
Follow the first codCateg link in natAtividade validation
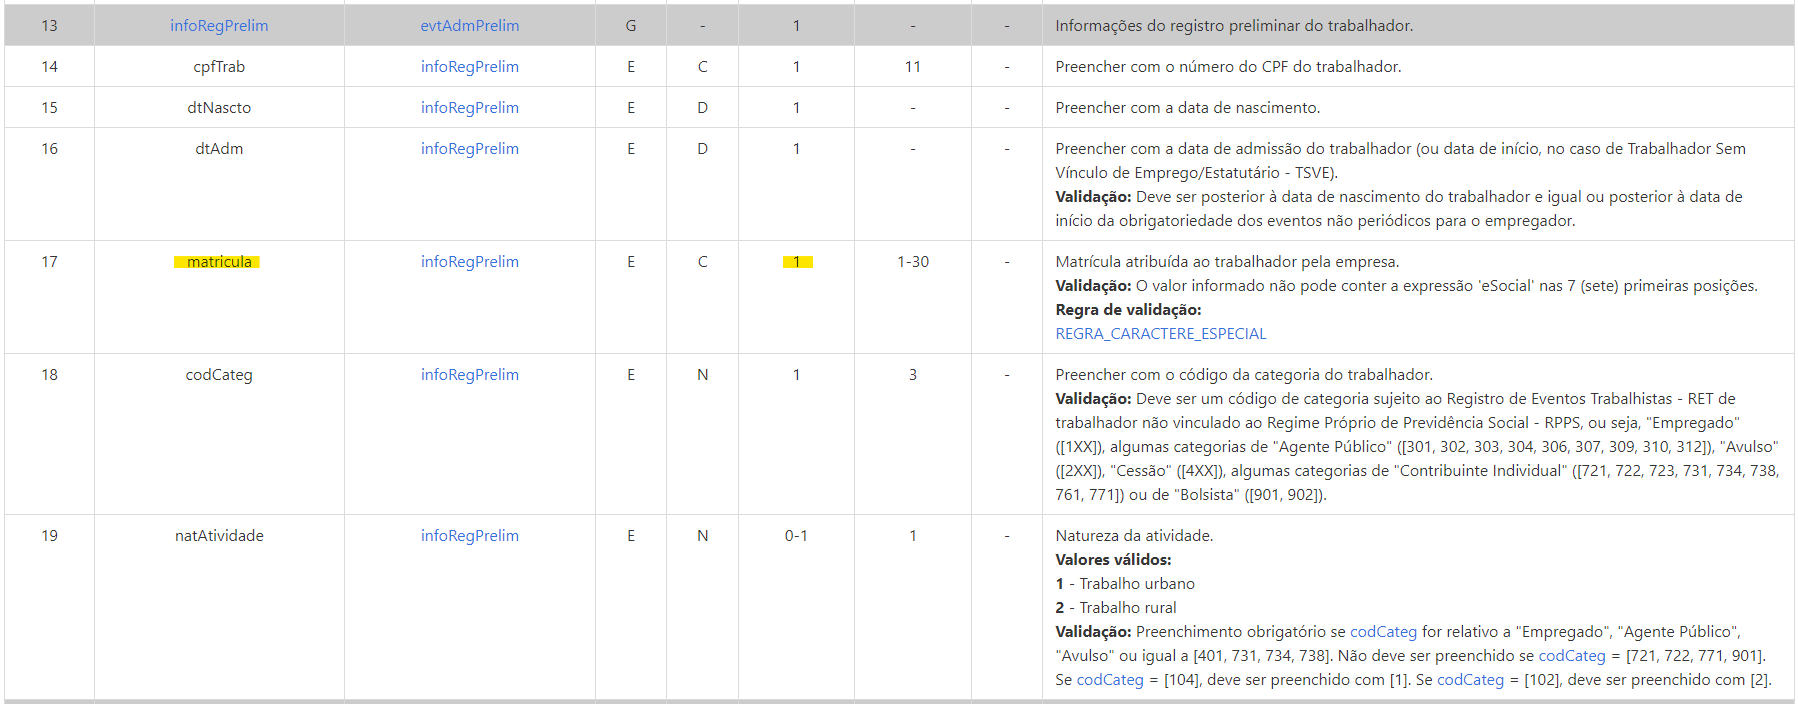click(1383, 632)
